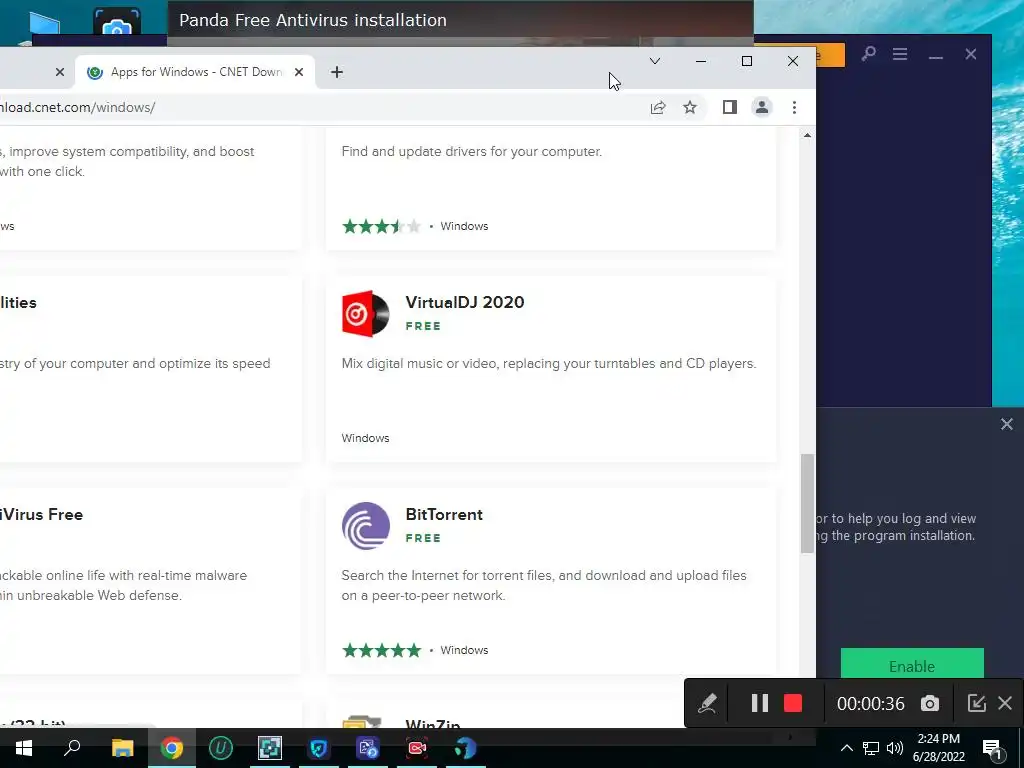Click FREE label under BitTorrent
The height and width of the screenshot is (768, 1024).
tap(423, 538)
